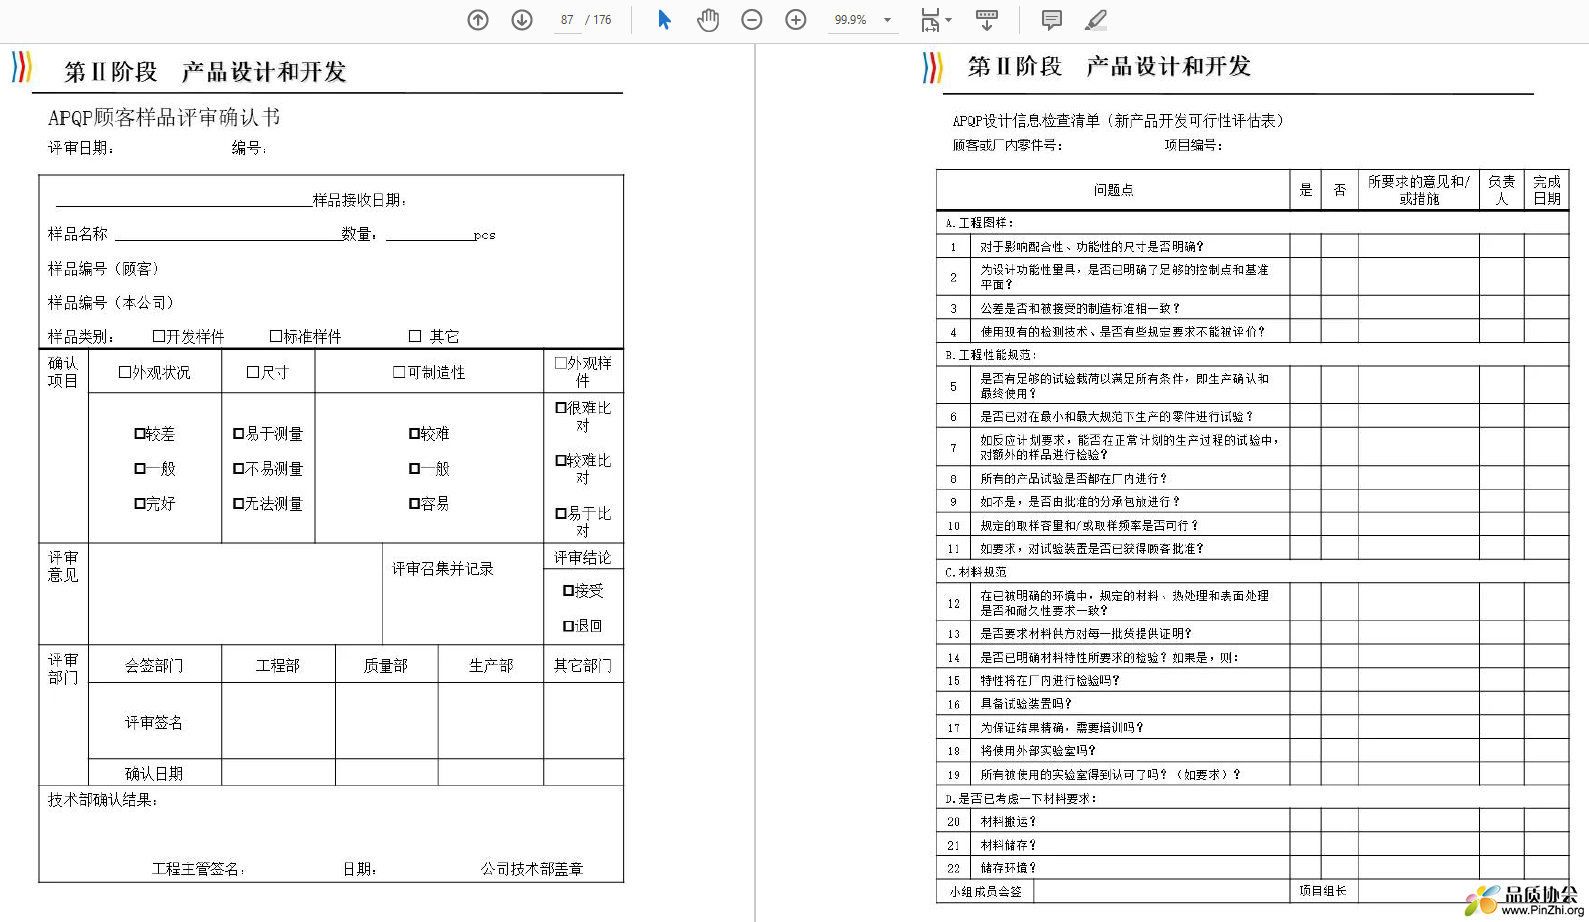Click the 其它部门 column header
This screenshot has height=922, width=1589.
(583, 665)
